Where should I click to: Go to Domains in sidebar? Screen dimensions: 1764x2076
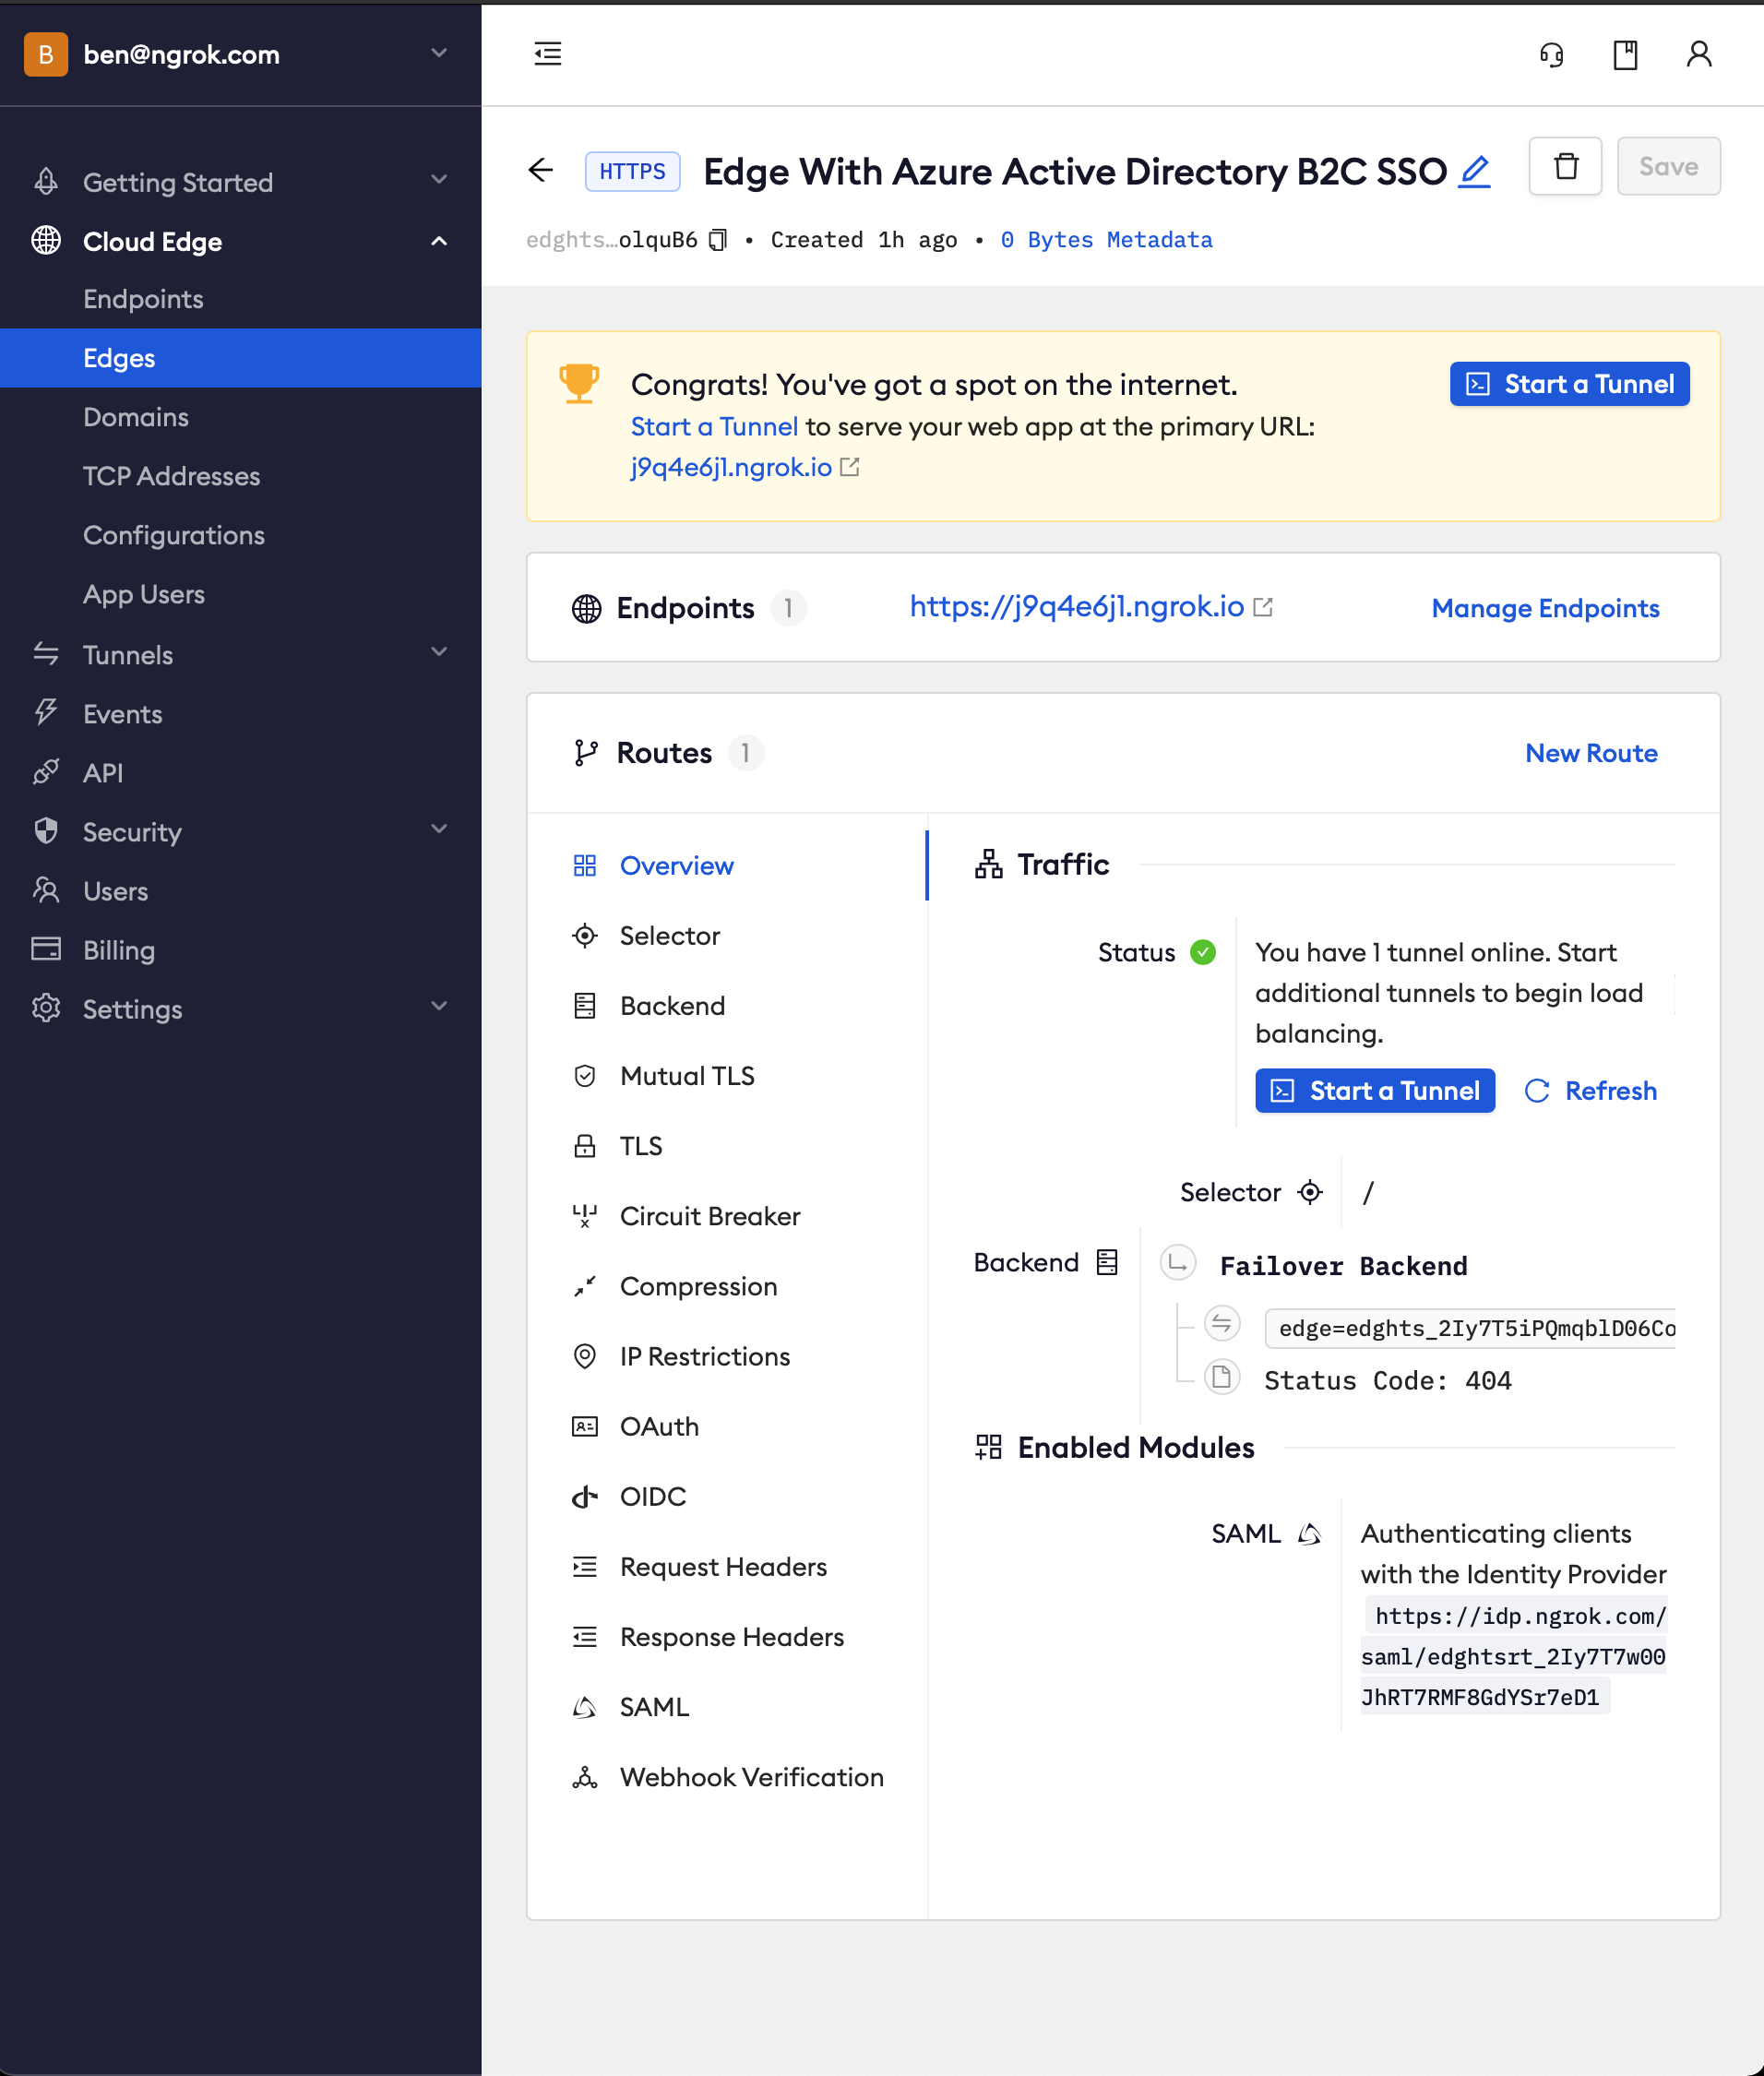point(240,417)
